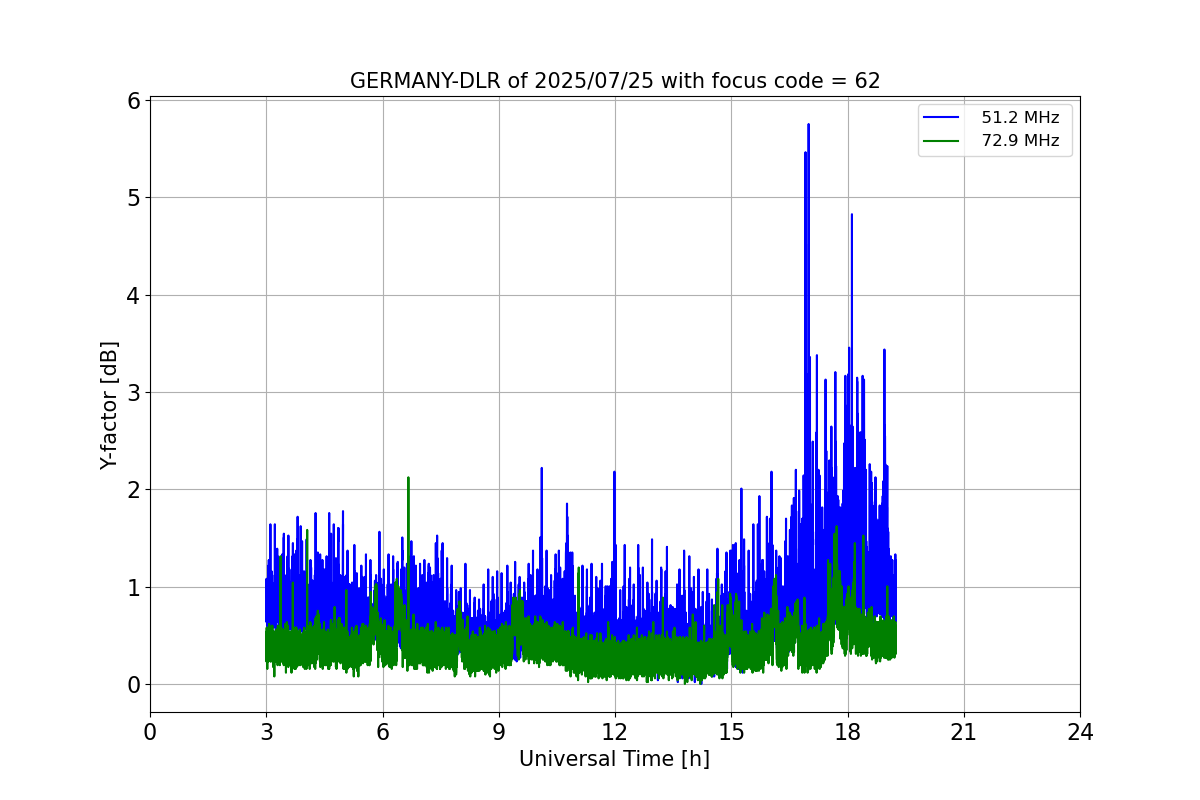Click y-axis tick label 4
This screenshot has width=1200, height=800.
click(133, 295)
